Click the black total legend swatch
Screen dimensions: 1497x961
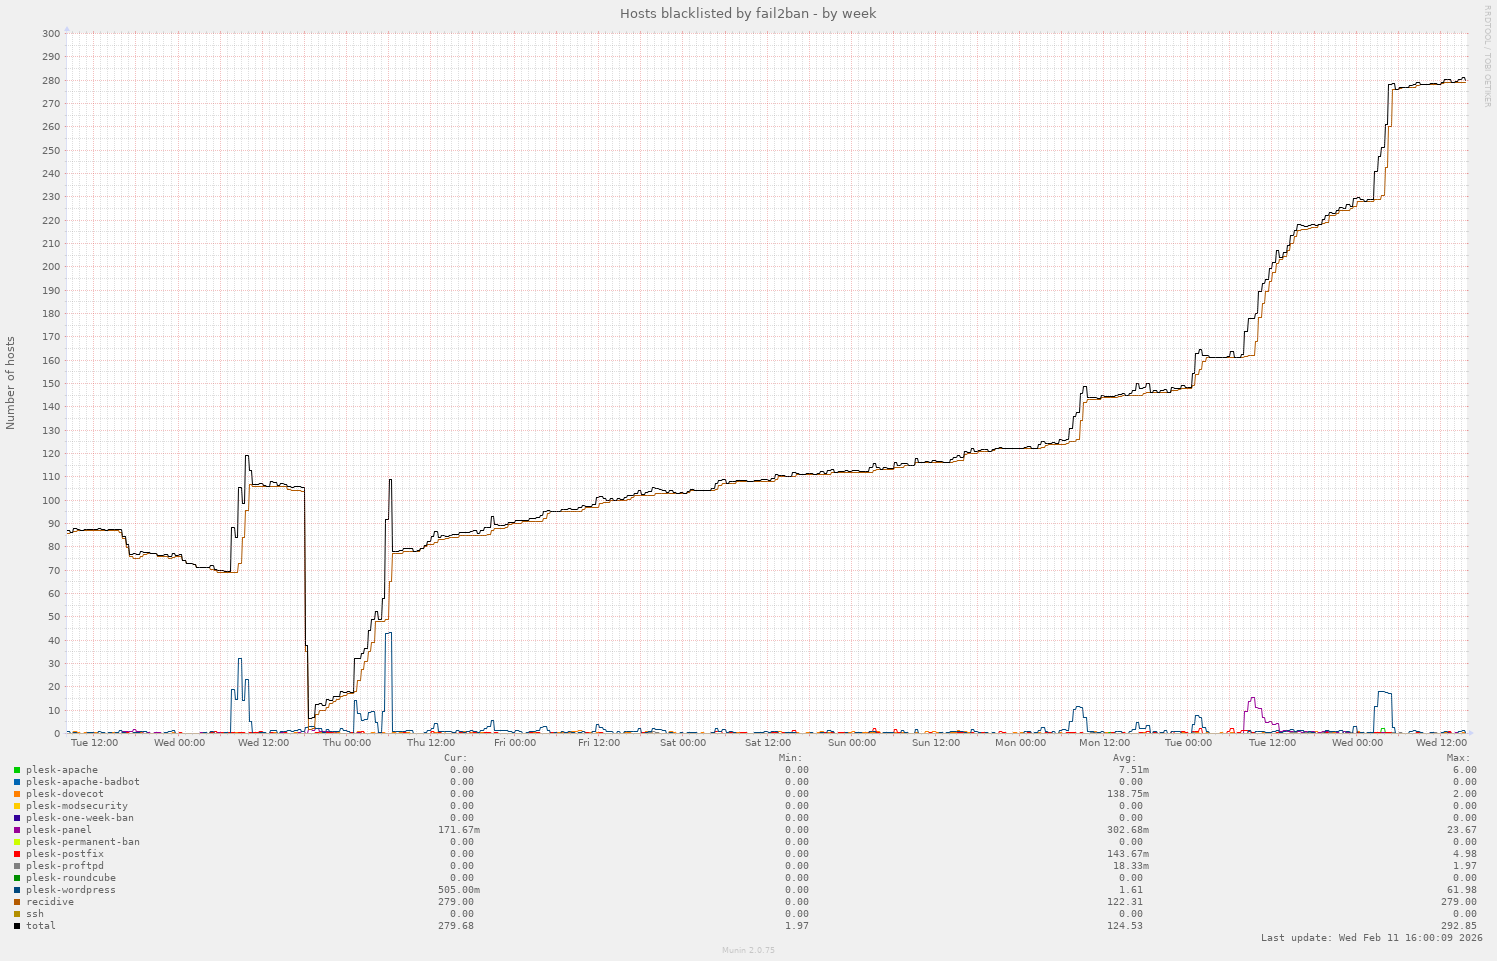click(17, 926)
